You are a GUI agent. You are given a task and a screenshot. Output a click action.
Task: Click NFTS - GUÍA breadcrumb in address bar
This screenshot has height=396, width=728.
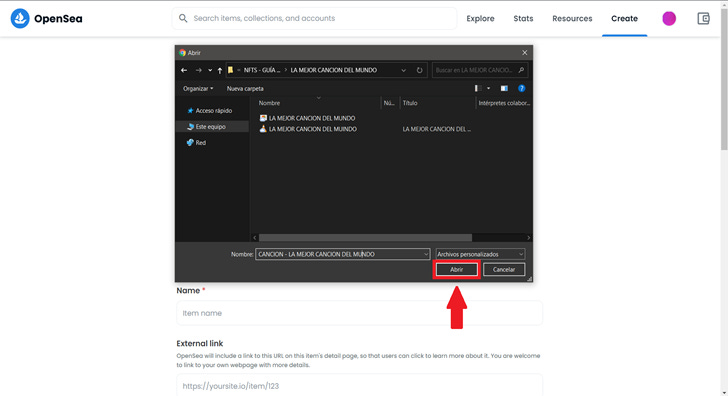click(x=262, y=70)
